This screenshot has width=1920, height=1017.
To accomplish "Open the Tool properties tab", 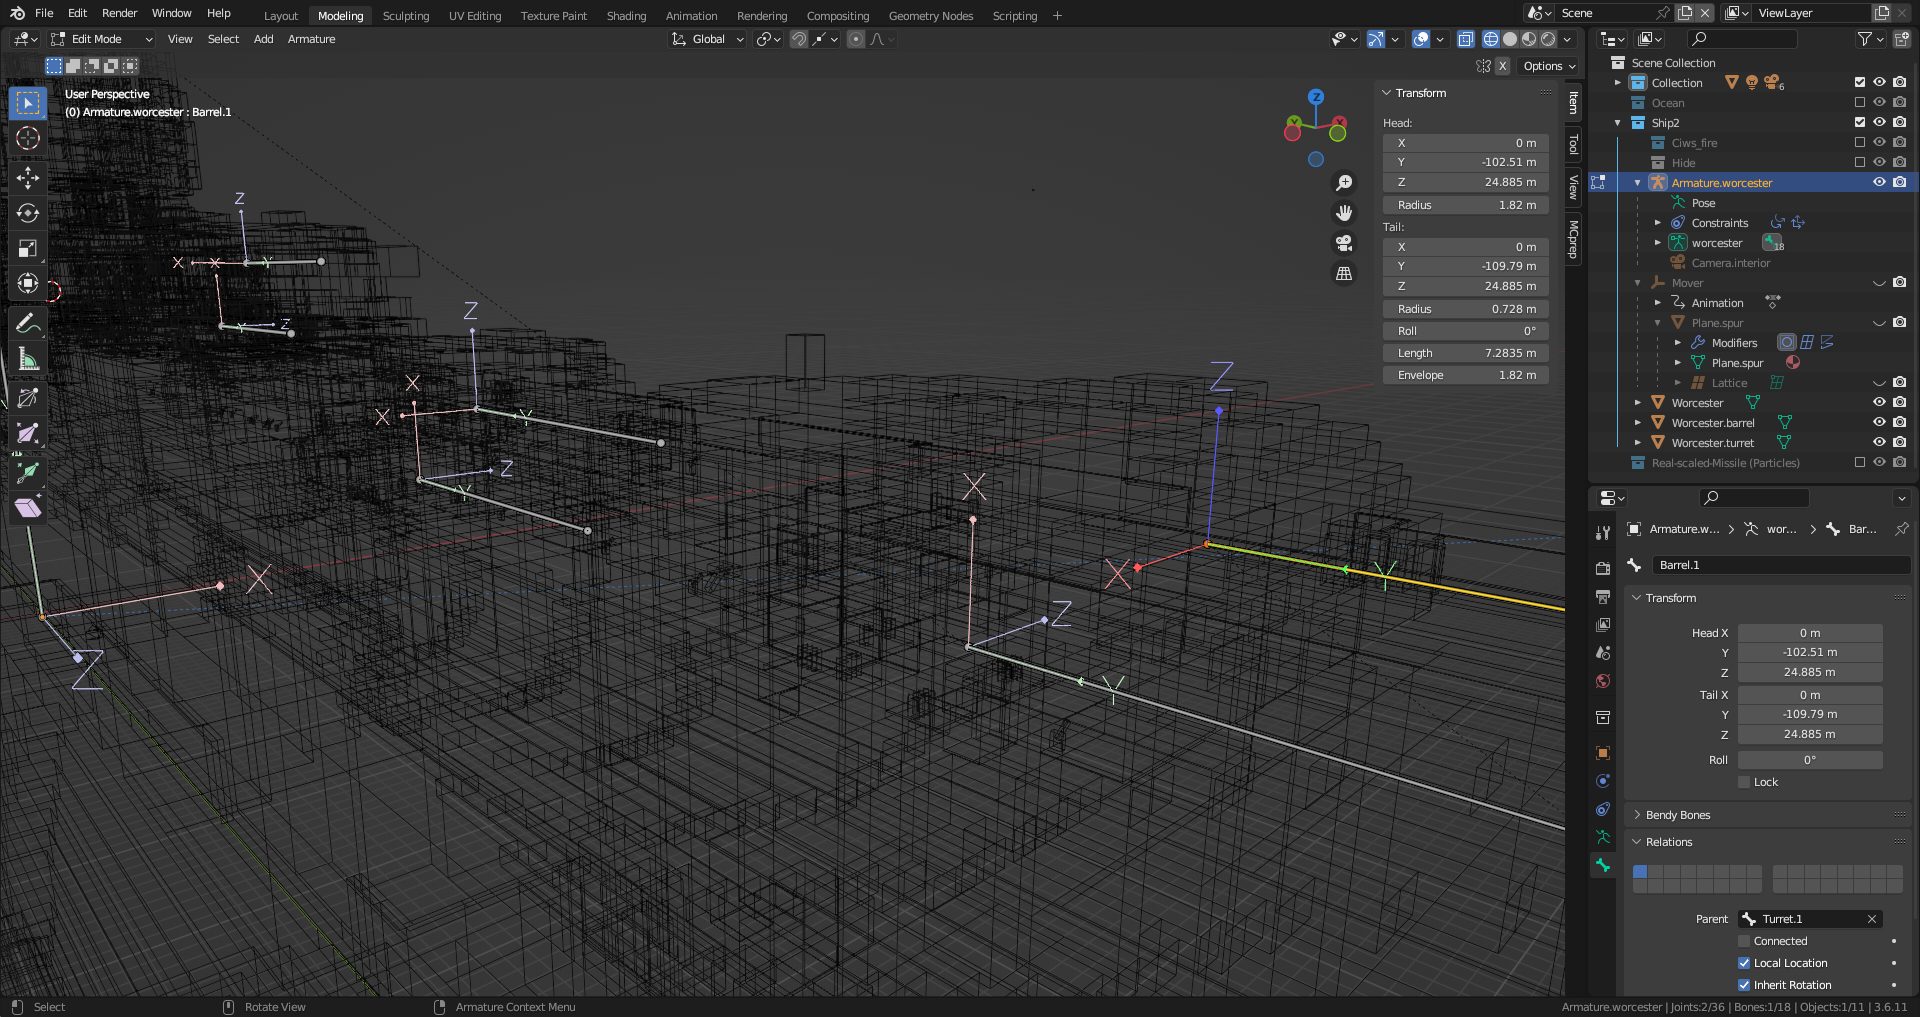I will [x=1603, y=533].
